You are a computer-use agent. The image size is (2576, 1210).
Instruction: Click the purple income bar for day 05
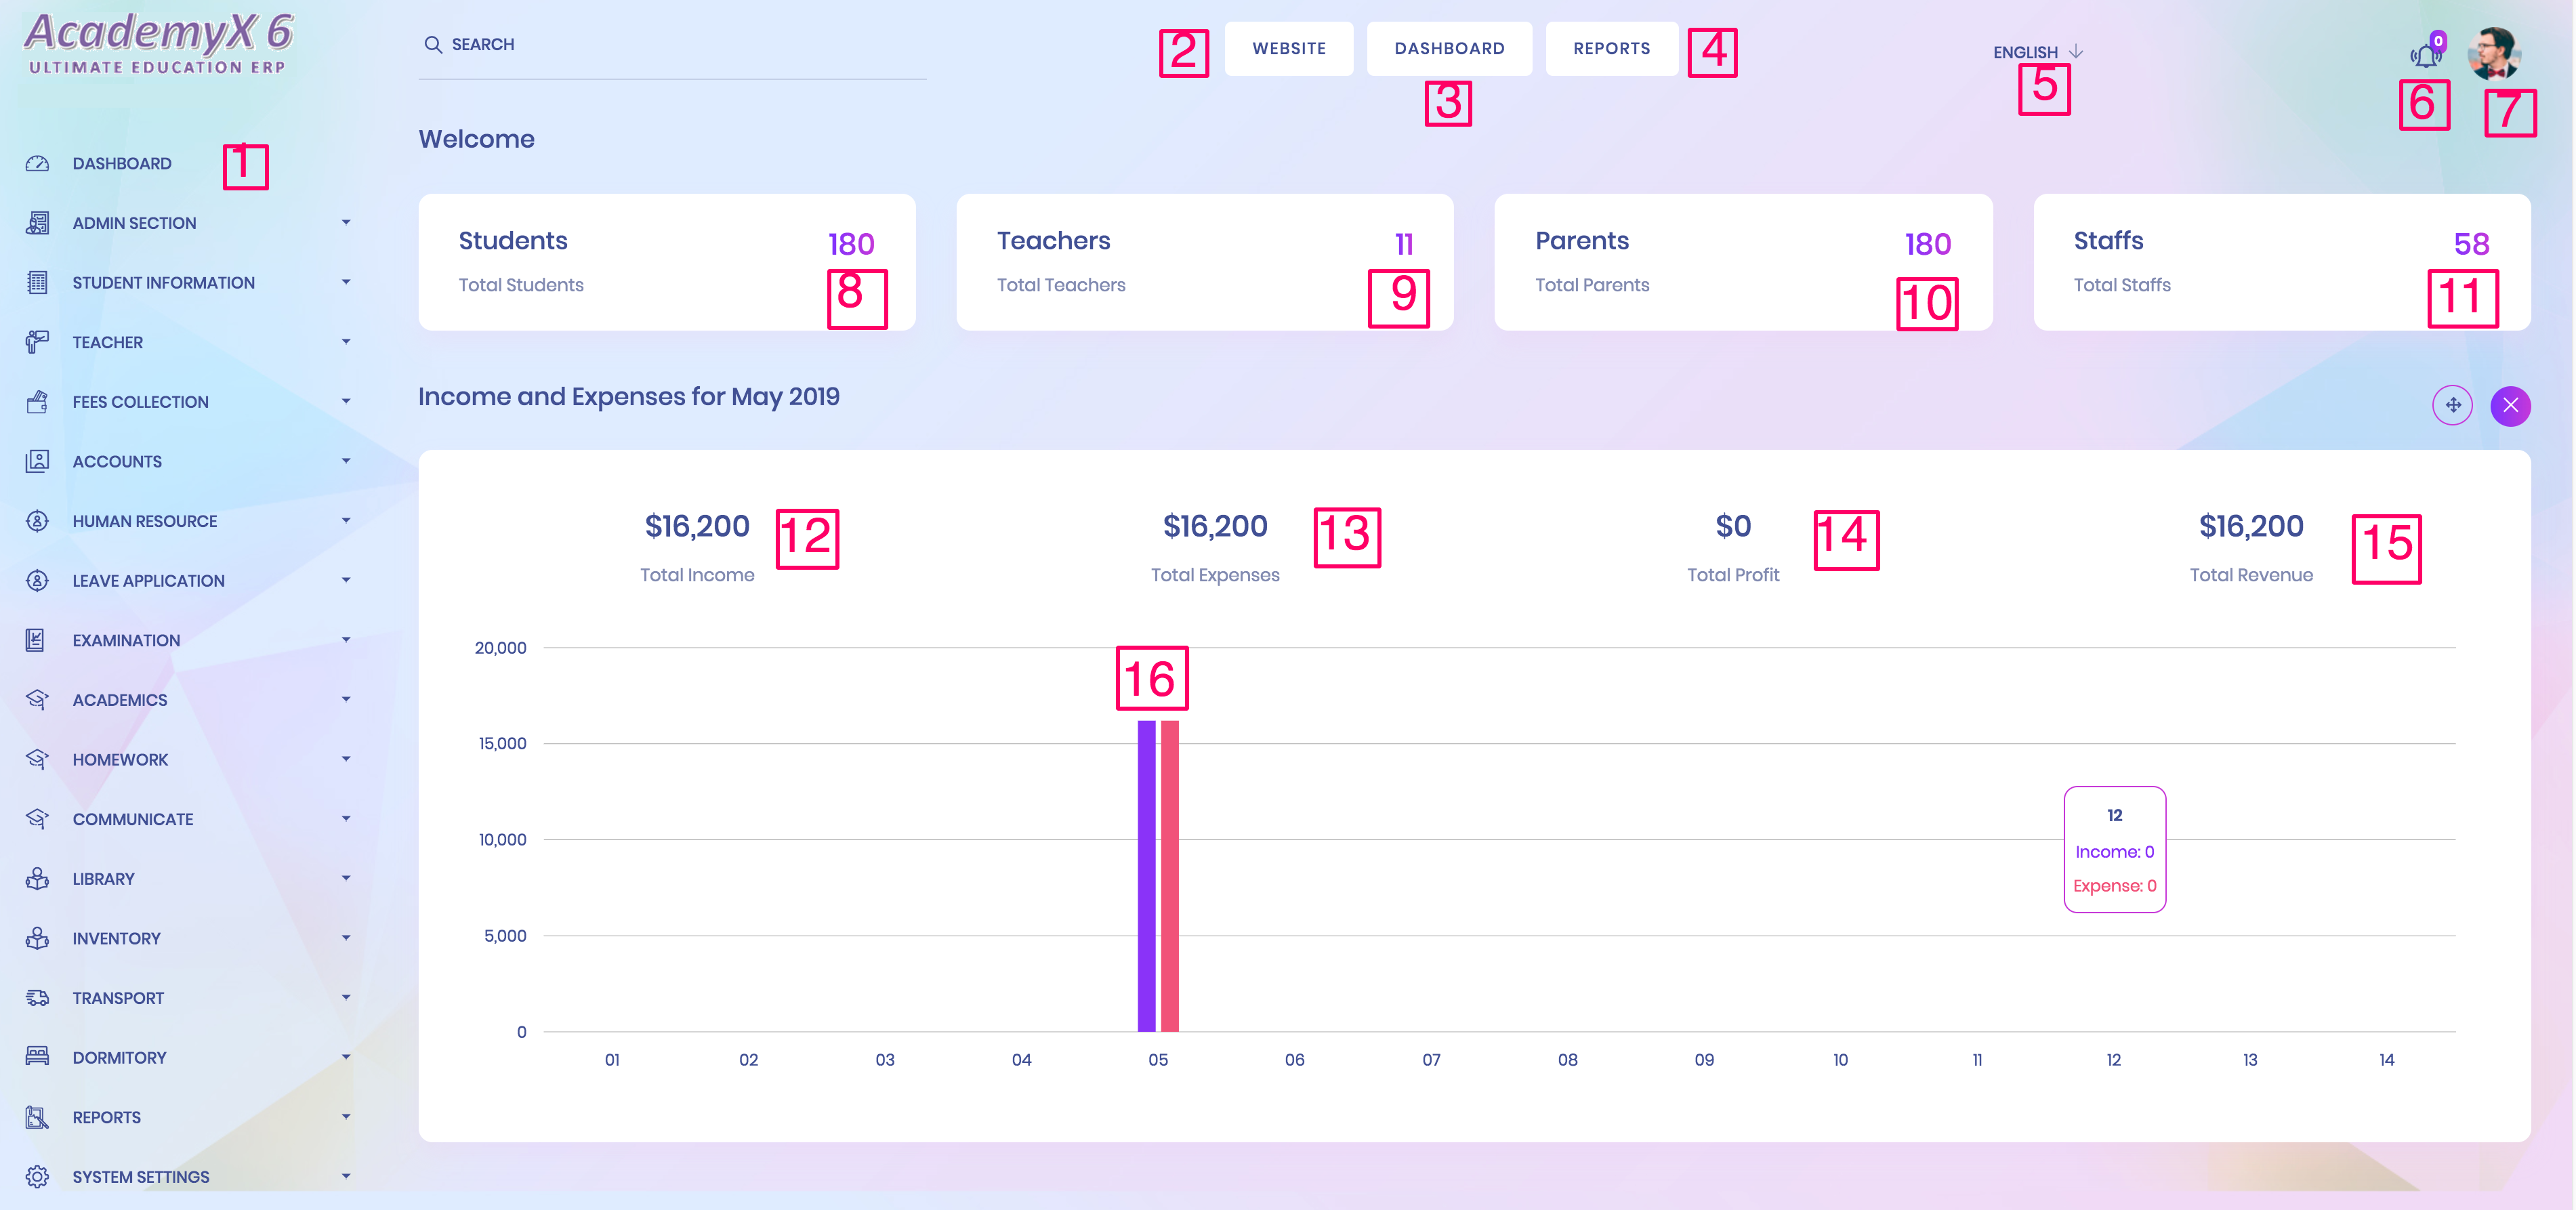click(x=1146, y=875)
